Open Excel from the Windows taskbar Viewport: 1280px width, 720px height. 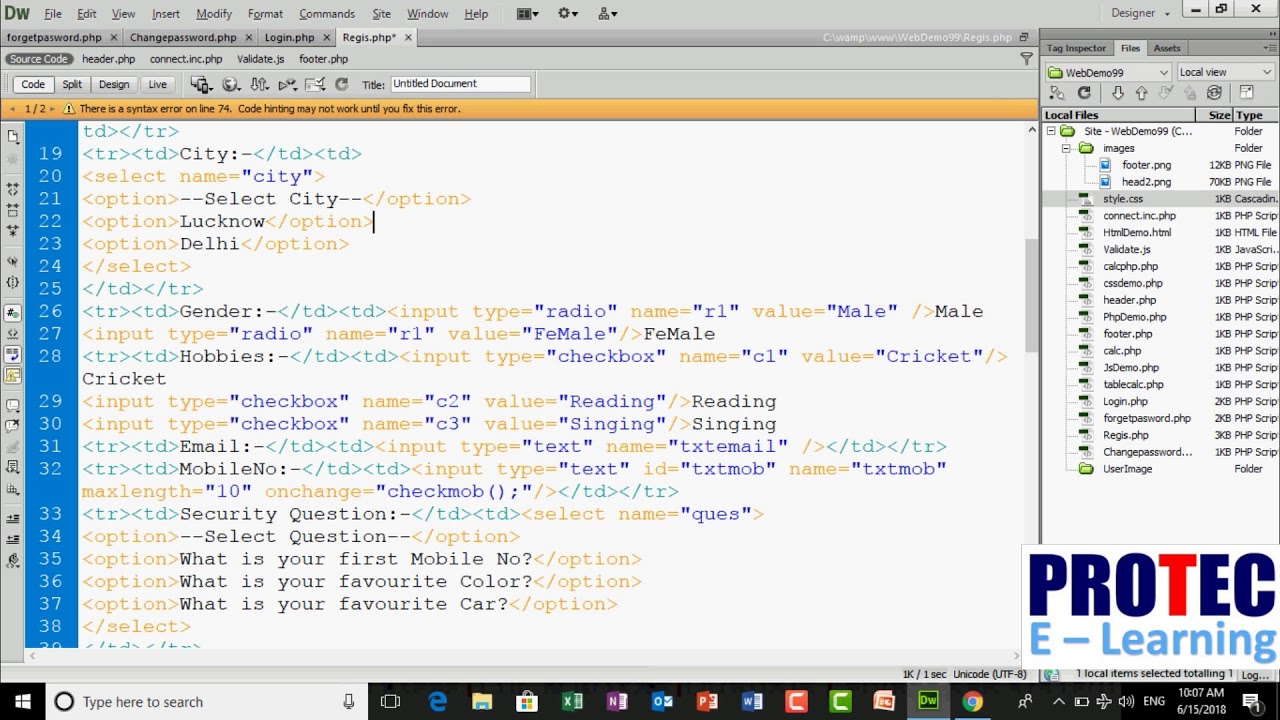click(572, 702)
